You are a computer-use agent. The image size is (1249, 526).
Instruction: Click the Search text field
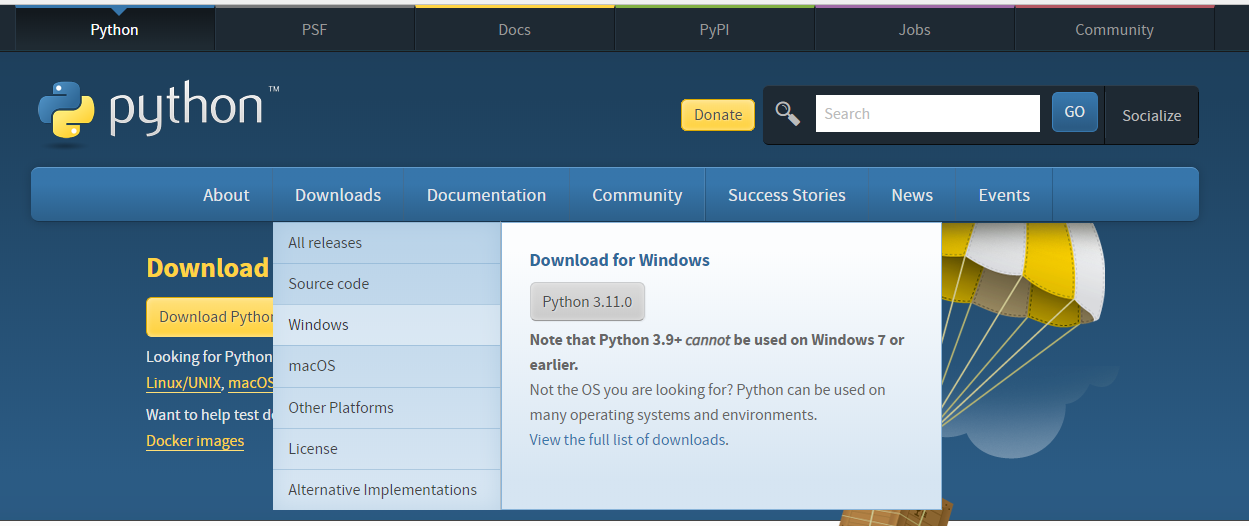click(927, 114)
